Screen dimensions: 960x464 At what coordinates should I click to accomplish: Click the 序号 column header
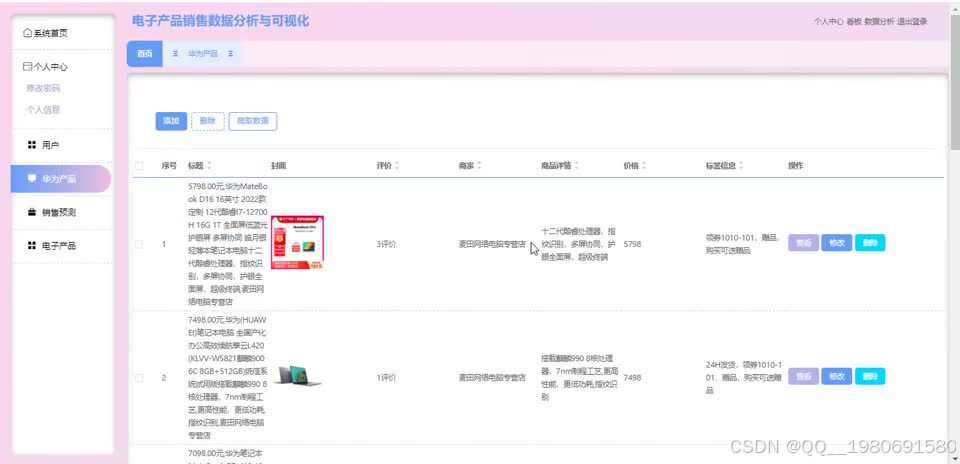point(169,165)
